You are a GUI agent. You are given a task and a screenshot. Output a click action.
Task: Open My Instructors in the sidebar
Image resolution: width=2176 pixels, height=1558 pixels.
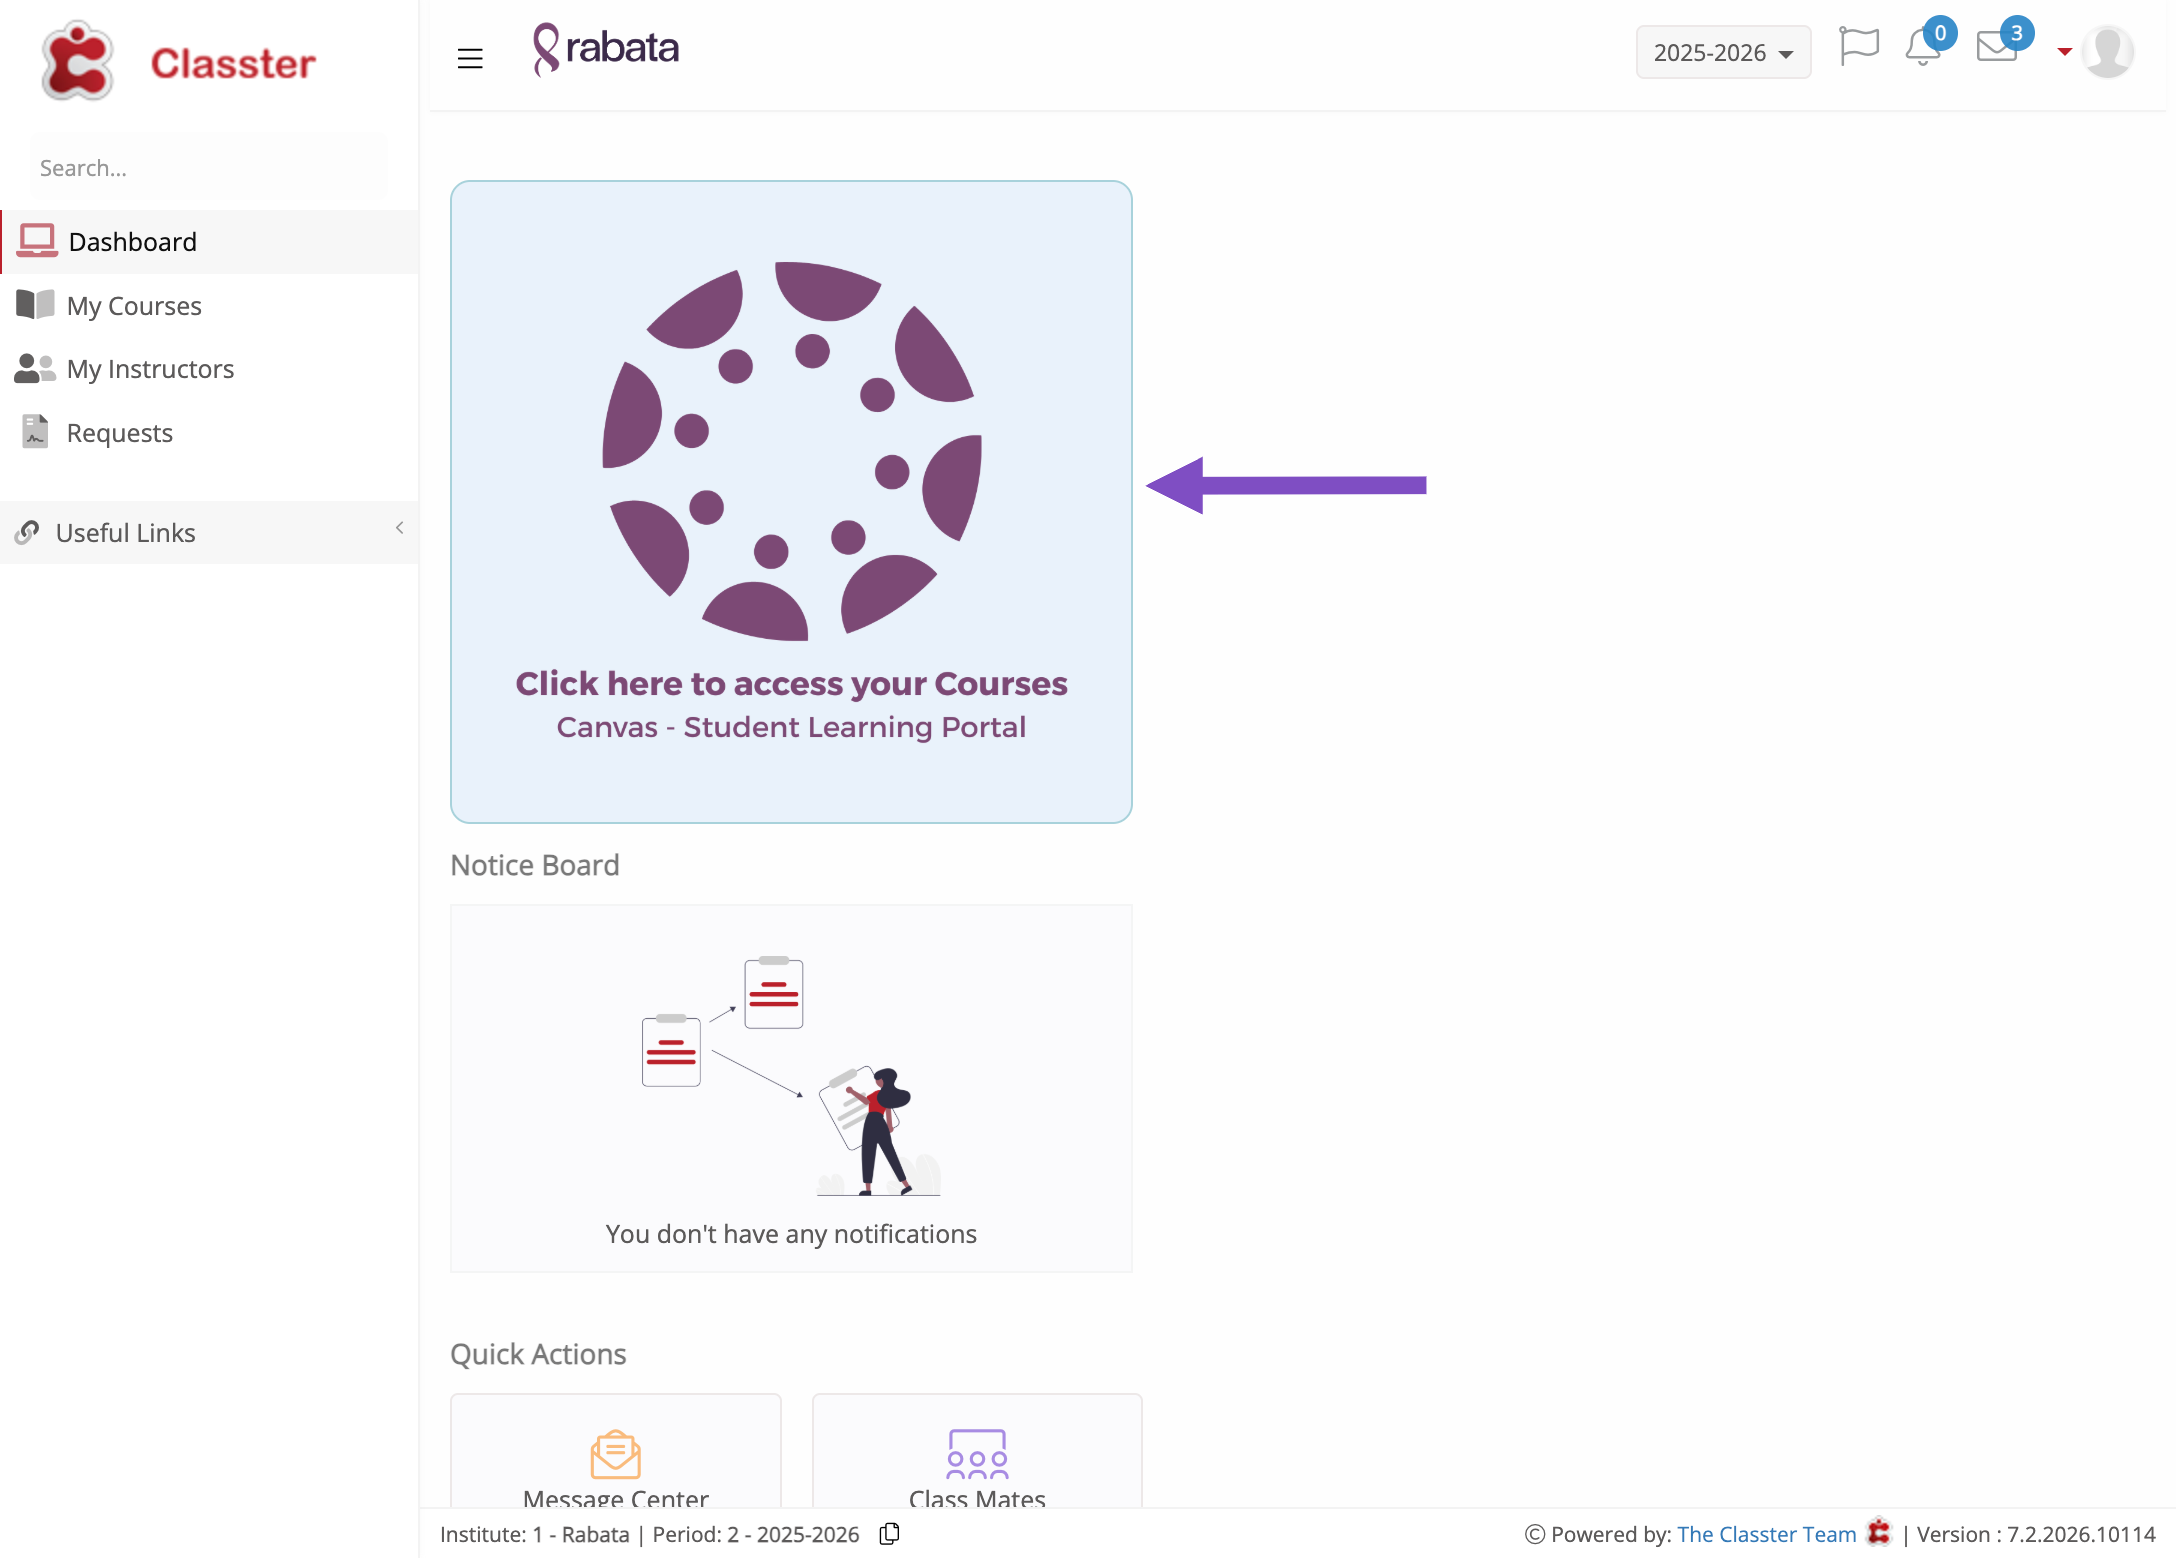click(210, 369)
